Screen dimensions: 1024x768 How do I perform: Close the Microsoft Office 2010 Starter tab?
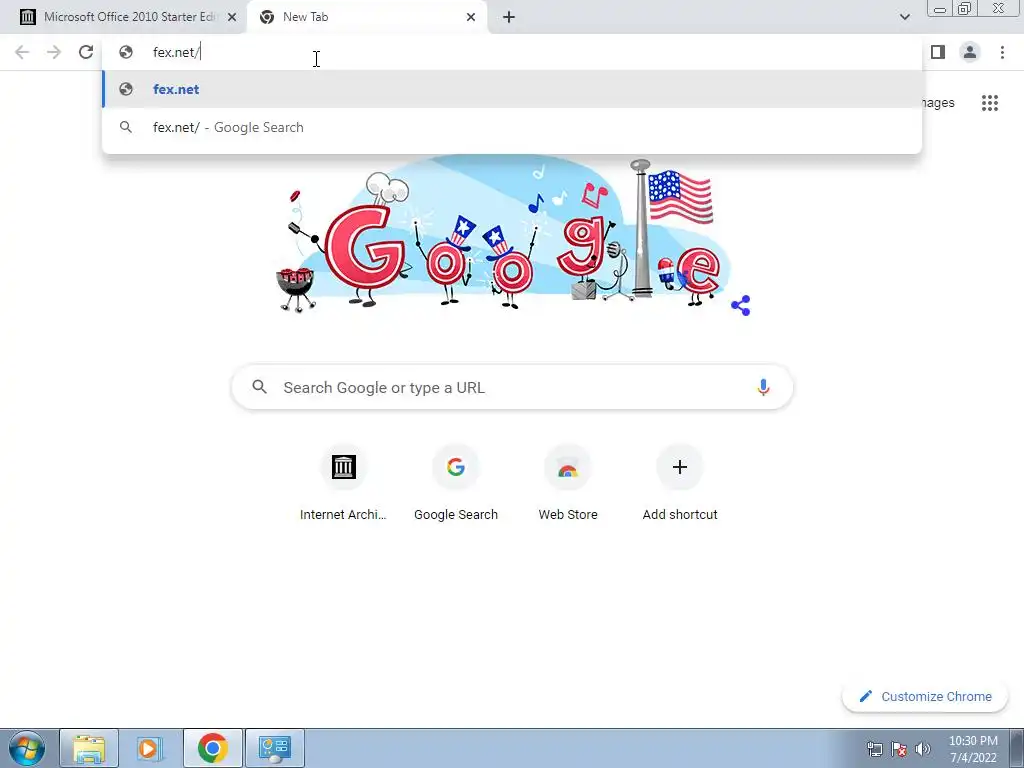[232, 17]
